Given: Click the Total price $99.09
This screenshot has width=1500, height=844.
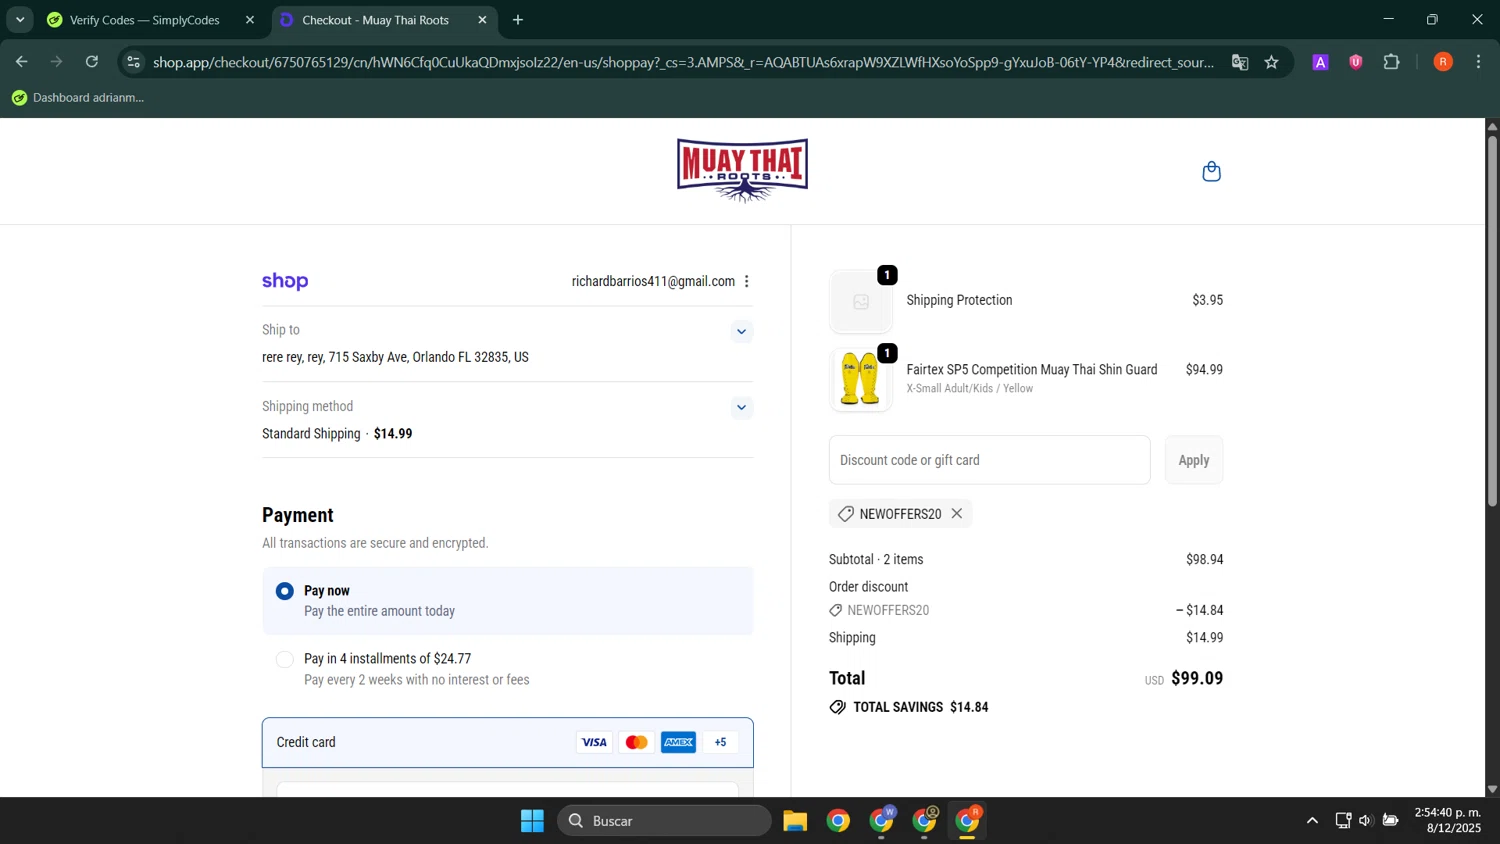Looking at the screenshot, I should click(x=1197, y=678).
